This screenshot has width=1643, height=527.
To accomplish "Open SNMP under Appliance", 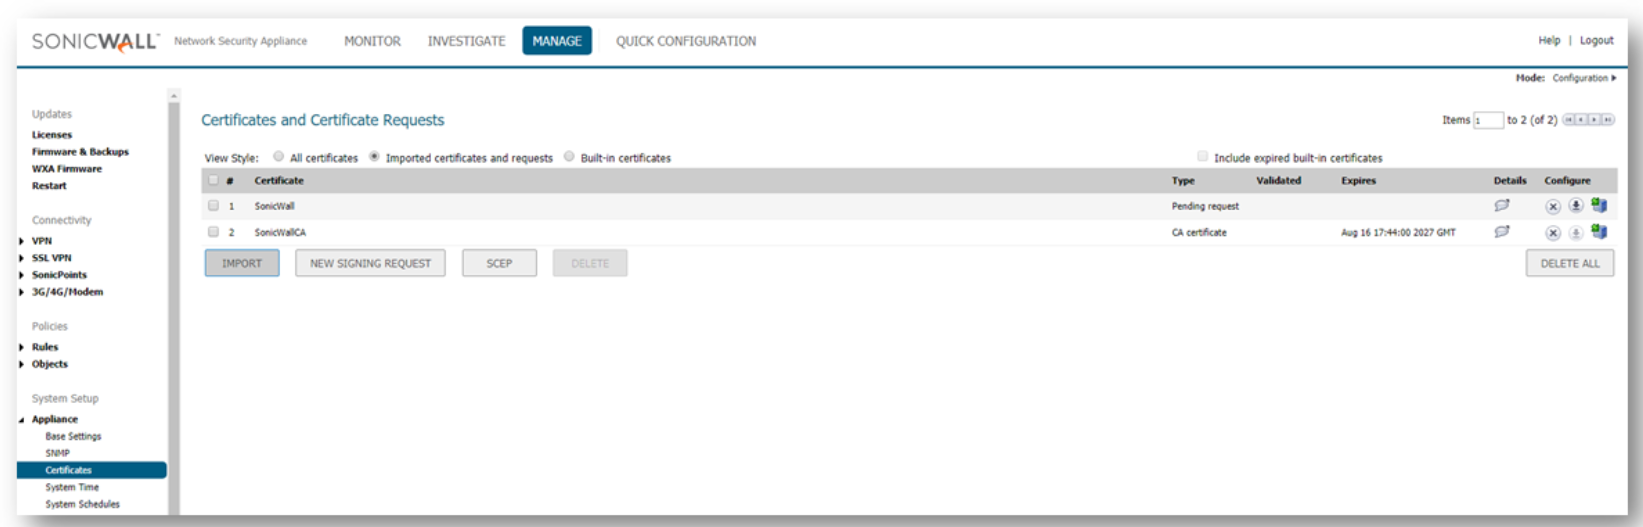I will (57, 453).
